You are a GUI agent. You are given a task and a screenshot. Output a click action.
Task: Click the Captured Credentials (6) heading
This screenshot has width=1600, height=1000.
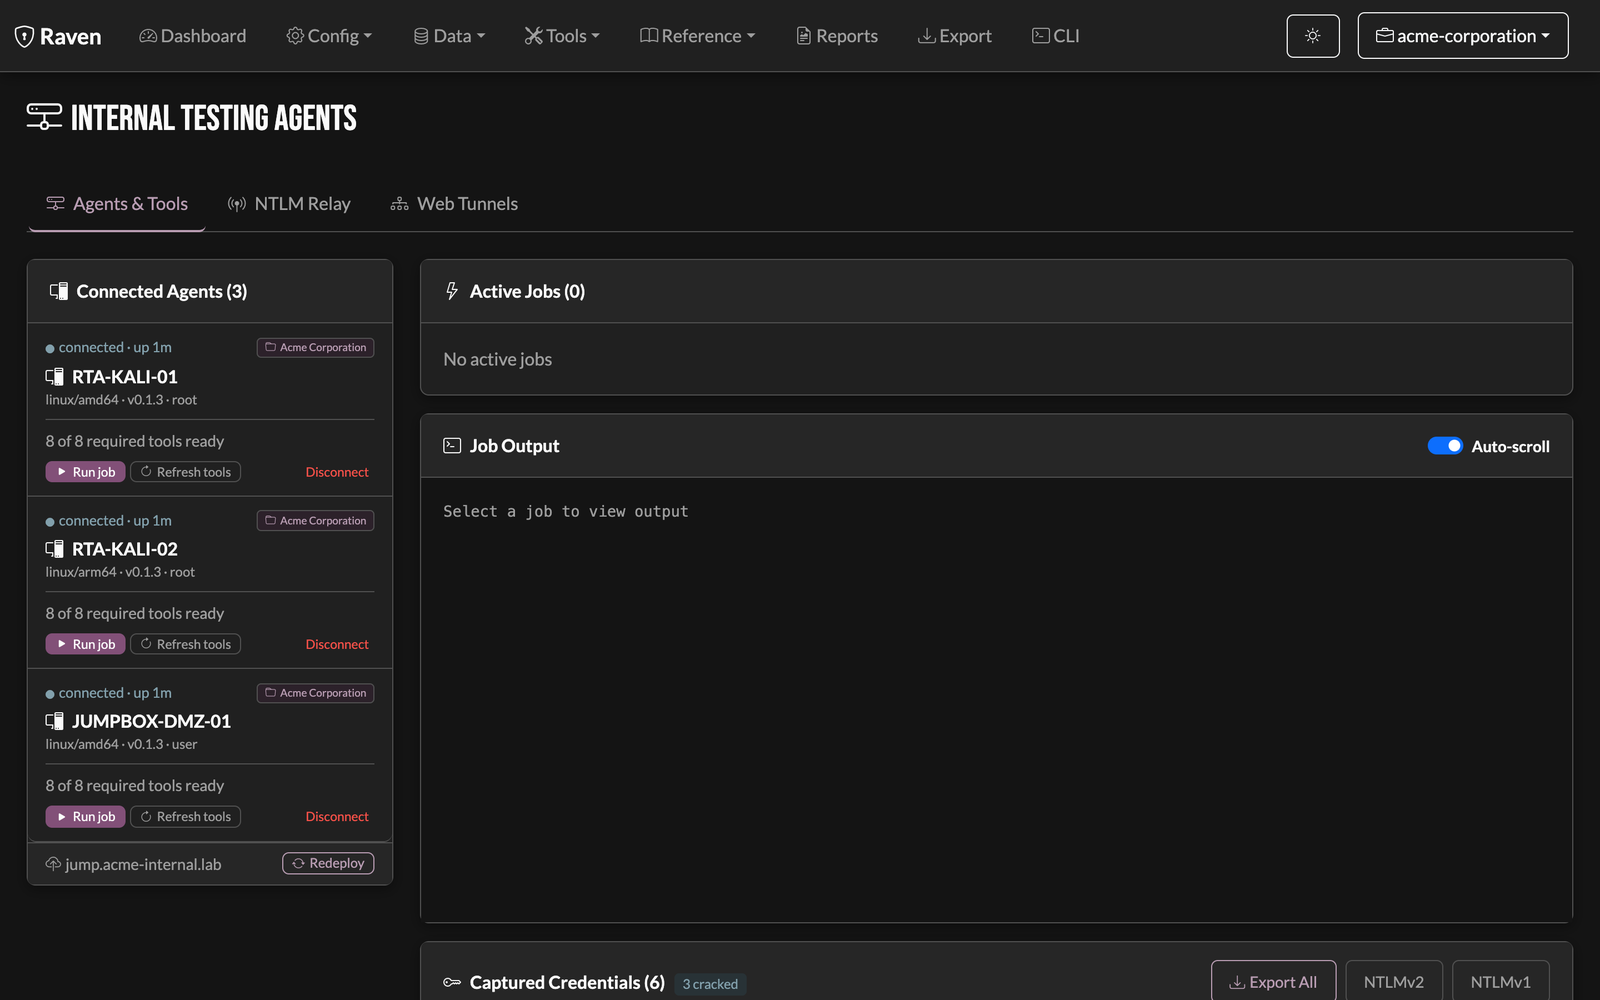(567, 983)
